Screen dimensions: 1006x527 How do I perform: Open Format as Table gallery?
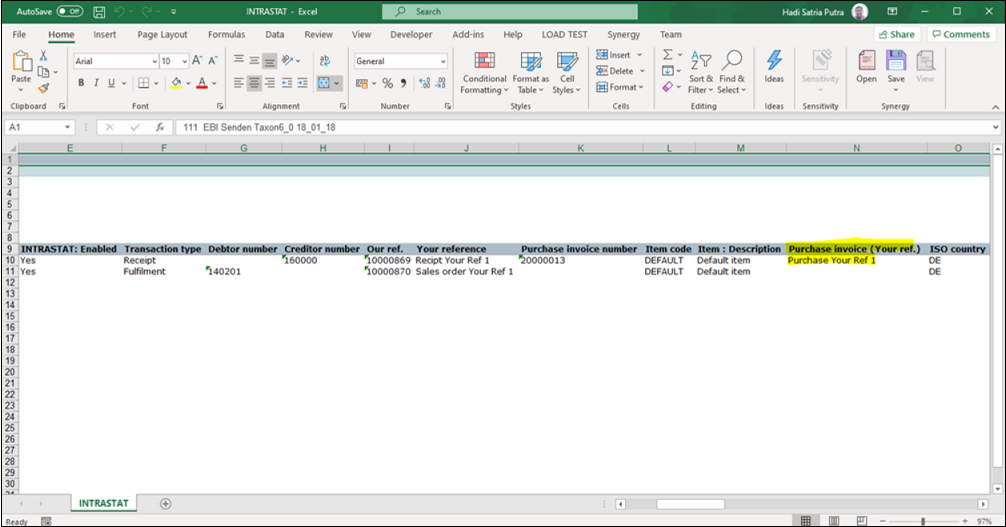[531, 73]
